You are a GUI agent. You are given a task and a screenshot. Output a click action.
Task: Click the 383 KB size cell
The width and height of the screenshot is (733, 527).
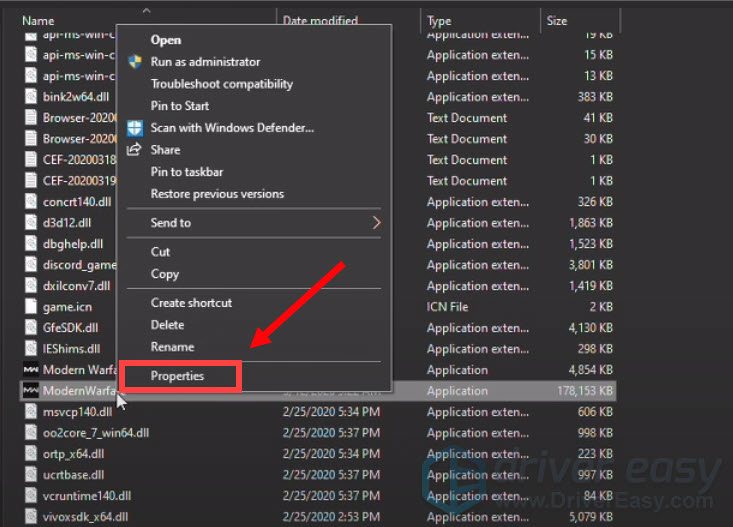pyautogui.click(x=595, y=97)
